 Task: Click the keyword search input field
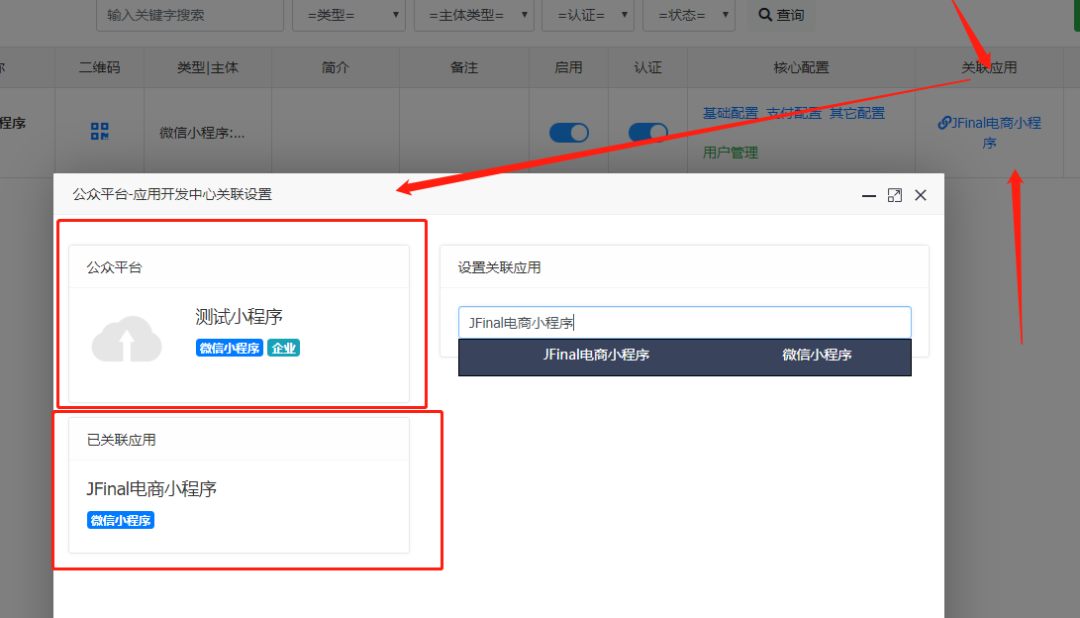188,15
